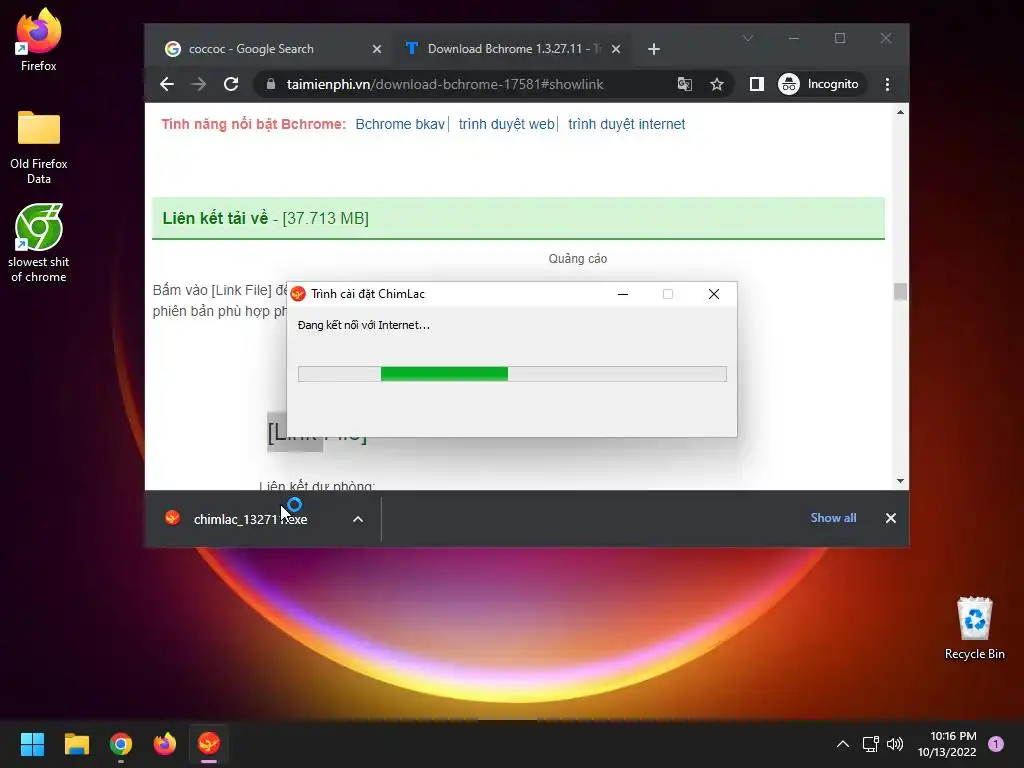1024x768 pixels.
Task: Click the ChimLac installer title icon
Action: click(x=298, y=294)
